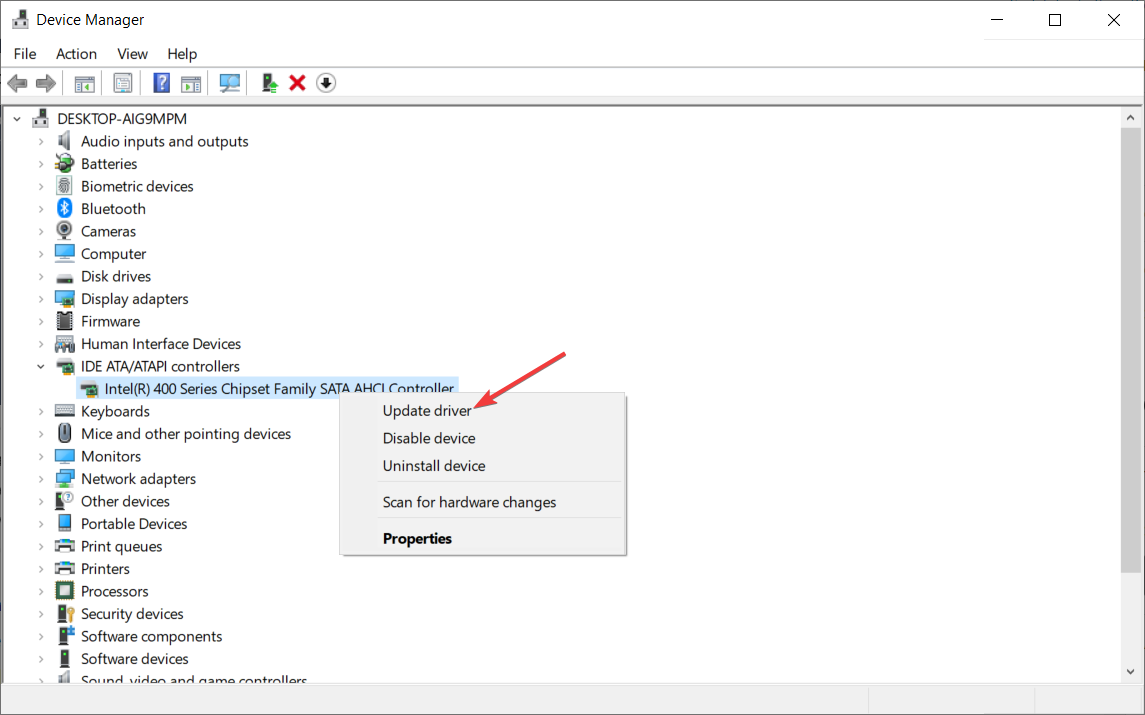The width and height of the screenshot is (1145, 715).
Task: Click the Back arrow toolbar icon
Action: pyautogui.click(x=18, y=83)
